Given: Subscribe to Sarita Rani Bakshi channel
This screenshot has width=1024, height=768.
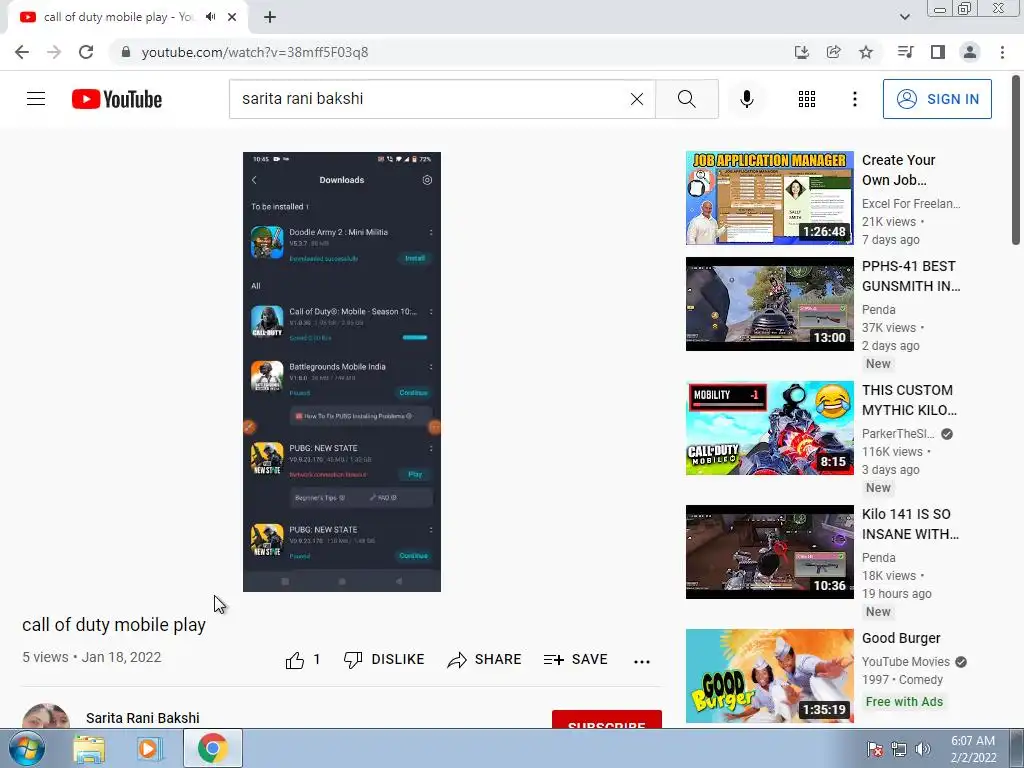Looking at the screenshot, I should [x=607, y=719].
